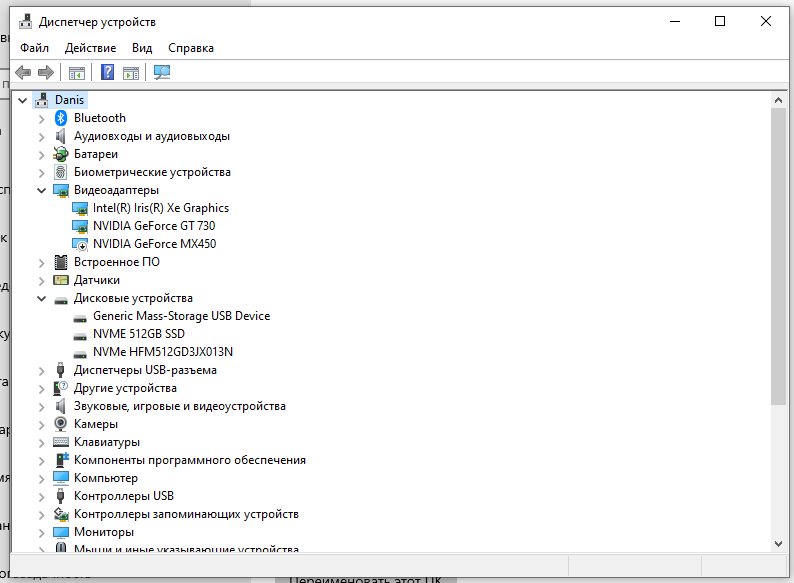Click the scrollbar down arrow
794x583 pixels.
pyautogui.click(x=778, y=544)
